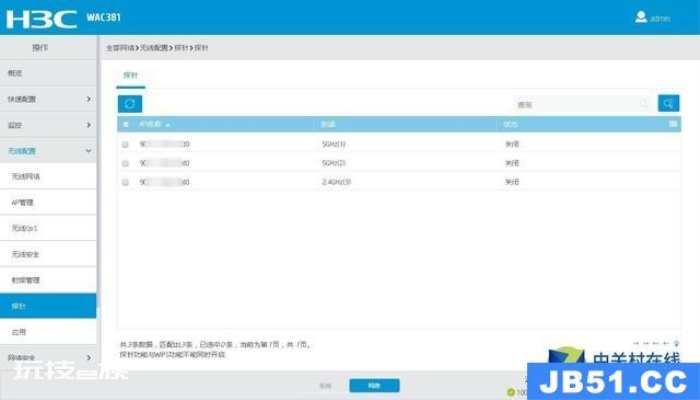The image size is (700, 400).
Task: Open 射频管理 in the sidebar
Action: tap(48, 280)
